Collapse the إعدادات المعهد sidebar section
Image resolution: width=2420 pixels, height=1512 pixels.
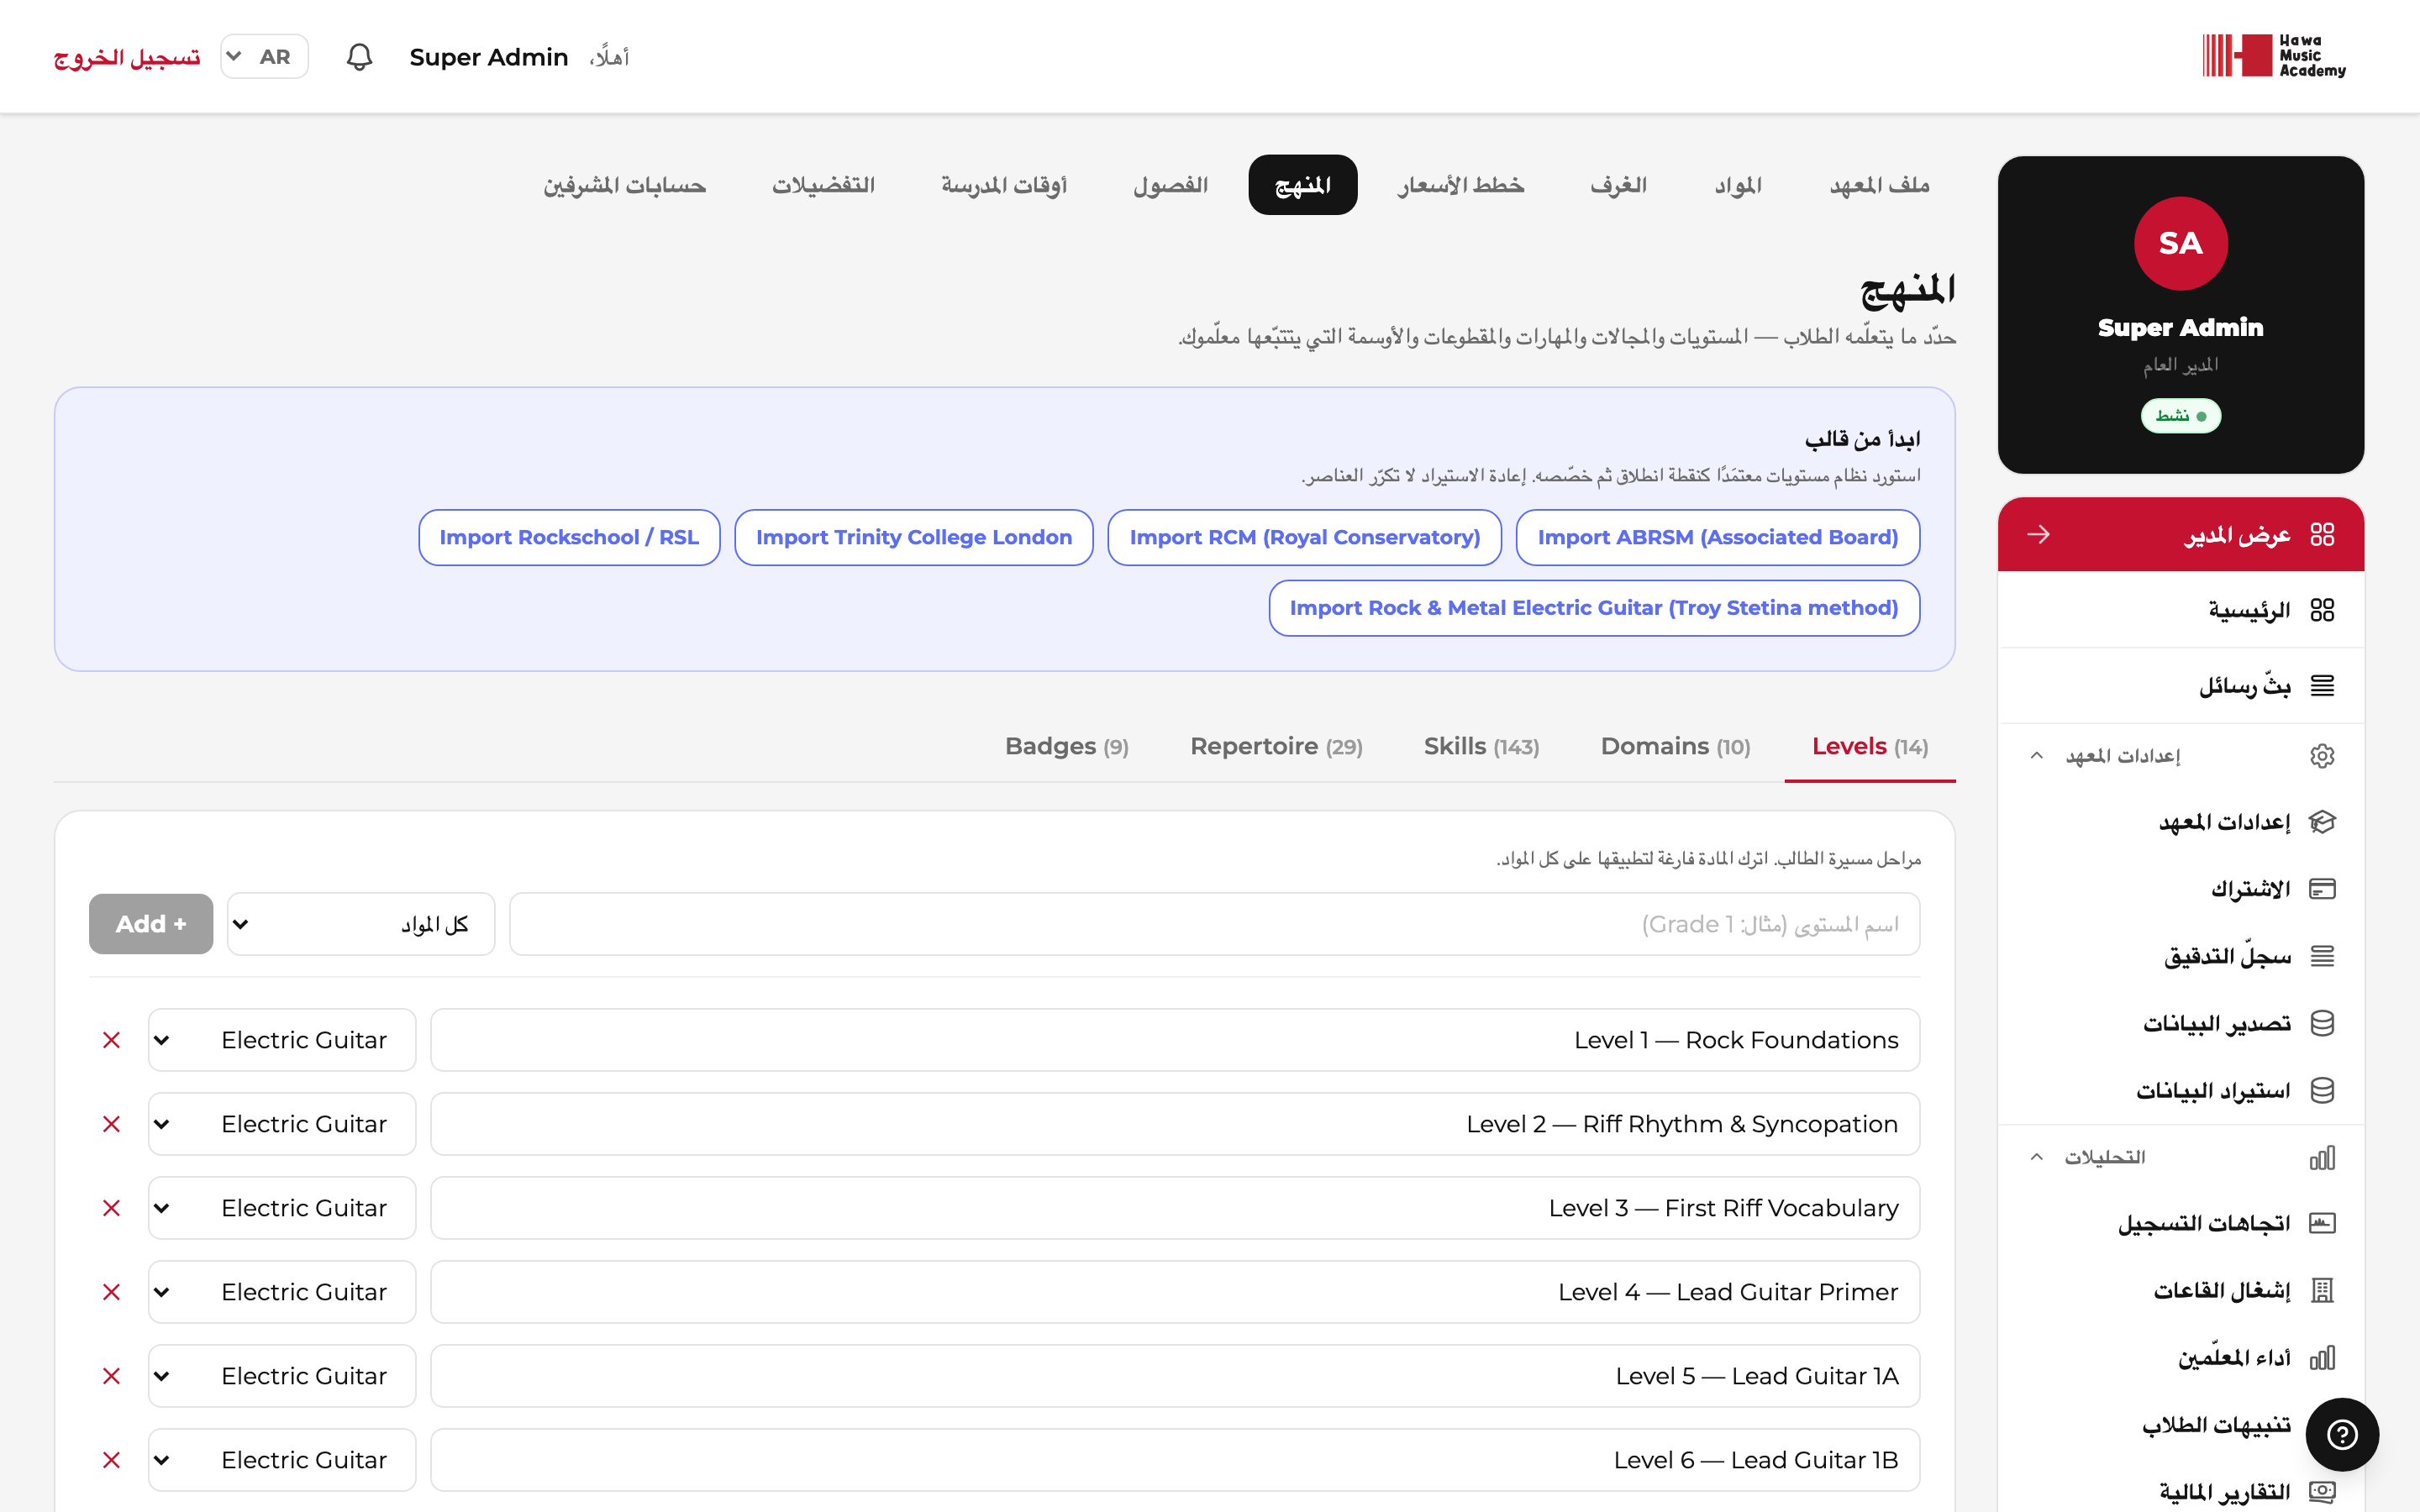pyautogui.click(x=2037, y=756)
